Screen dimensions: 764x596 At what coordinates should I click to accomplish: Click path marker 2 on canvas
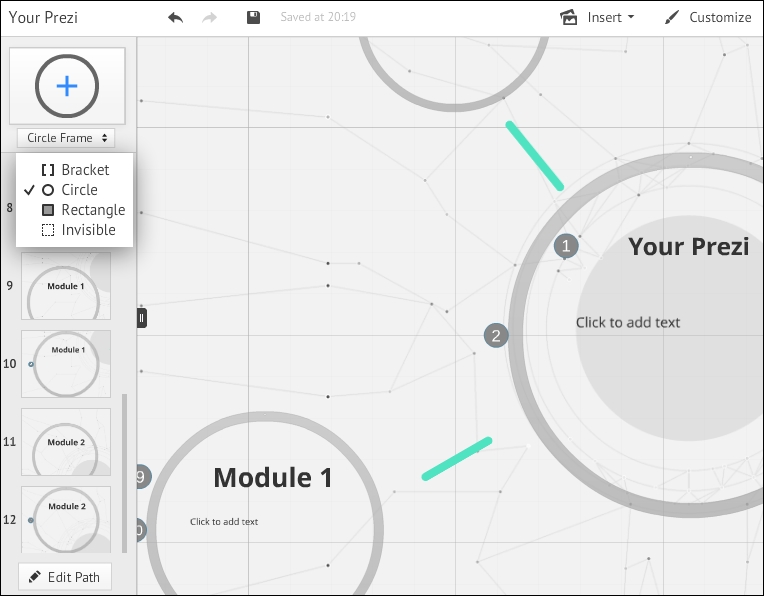tap(496, 335)
